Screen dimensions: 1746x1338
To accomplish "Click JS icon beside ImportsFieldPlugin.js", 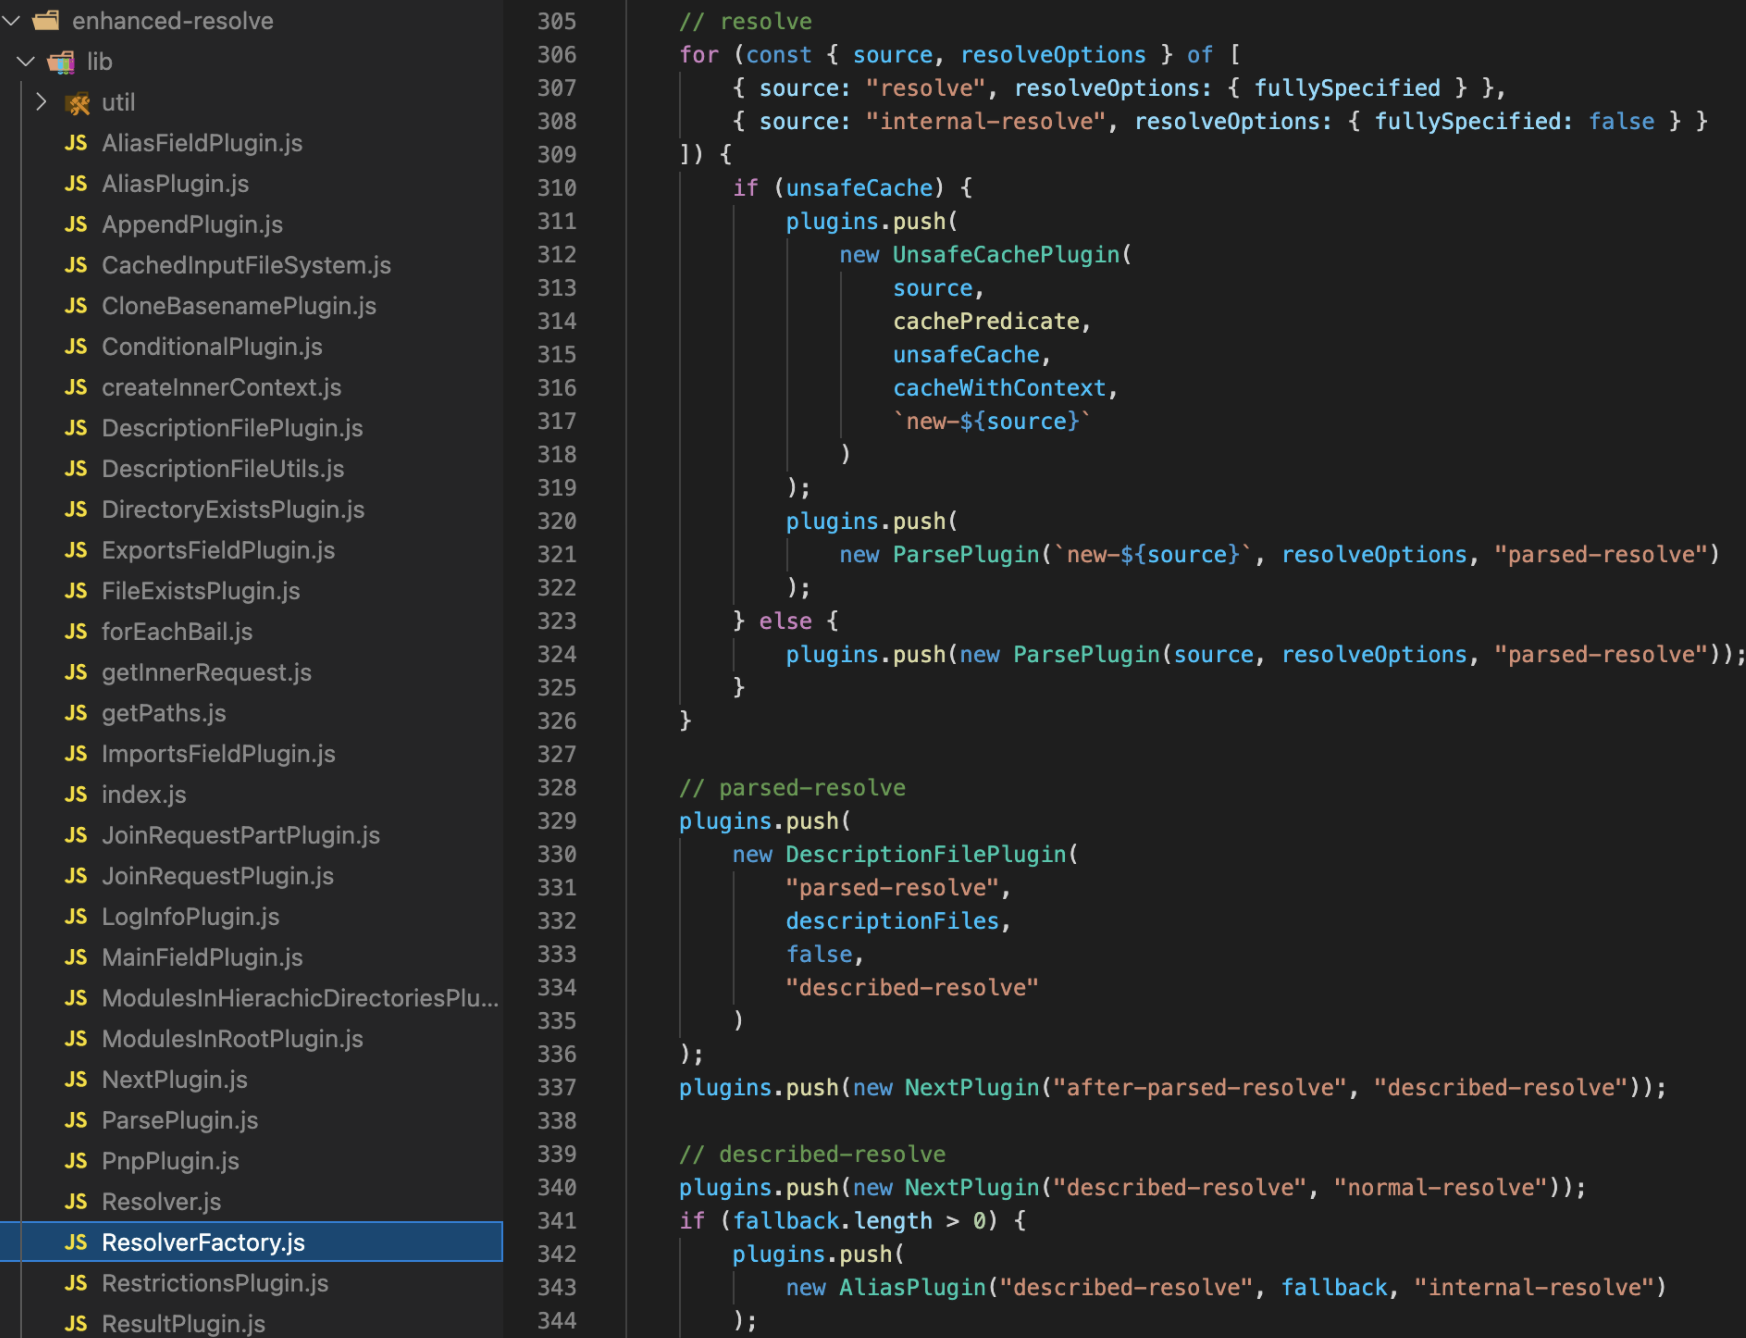I will 76,754.
